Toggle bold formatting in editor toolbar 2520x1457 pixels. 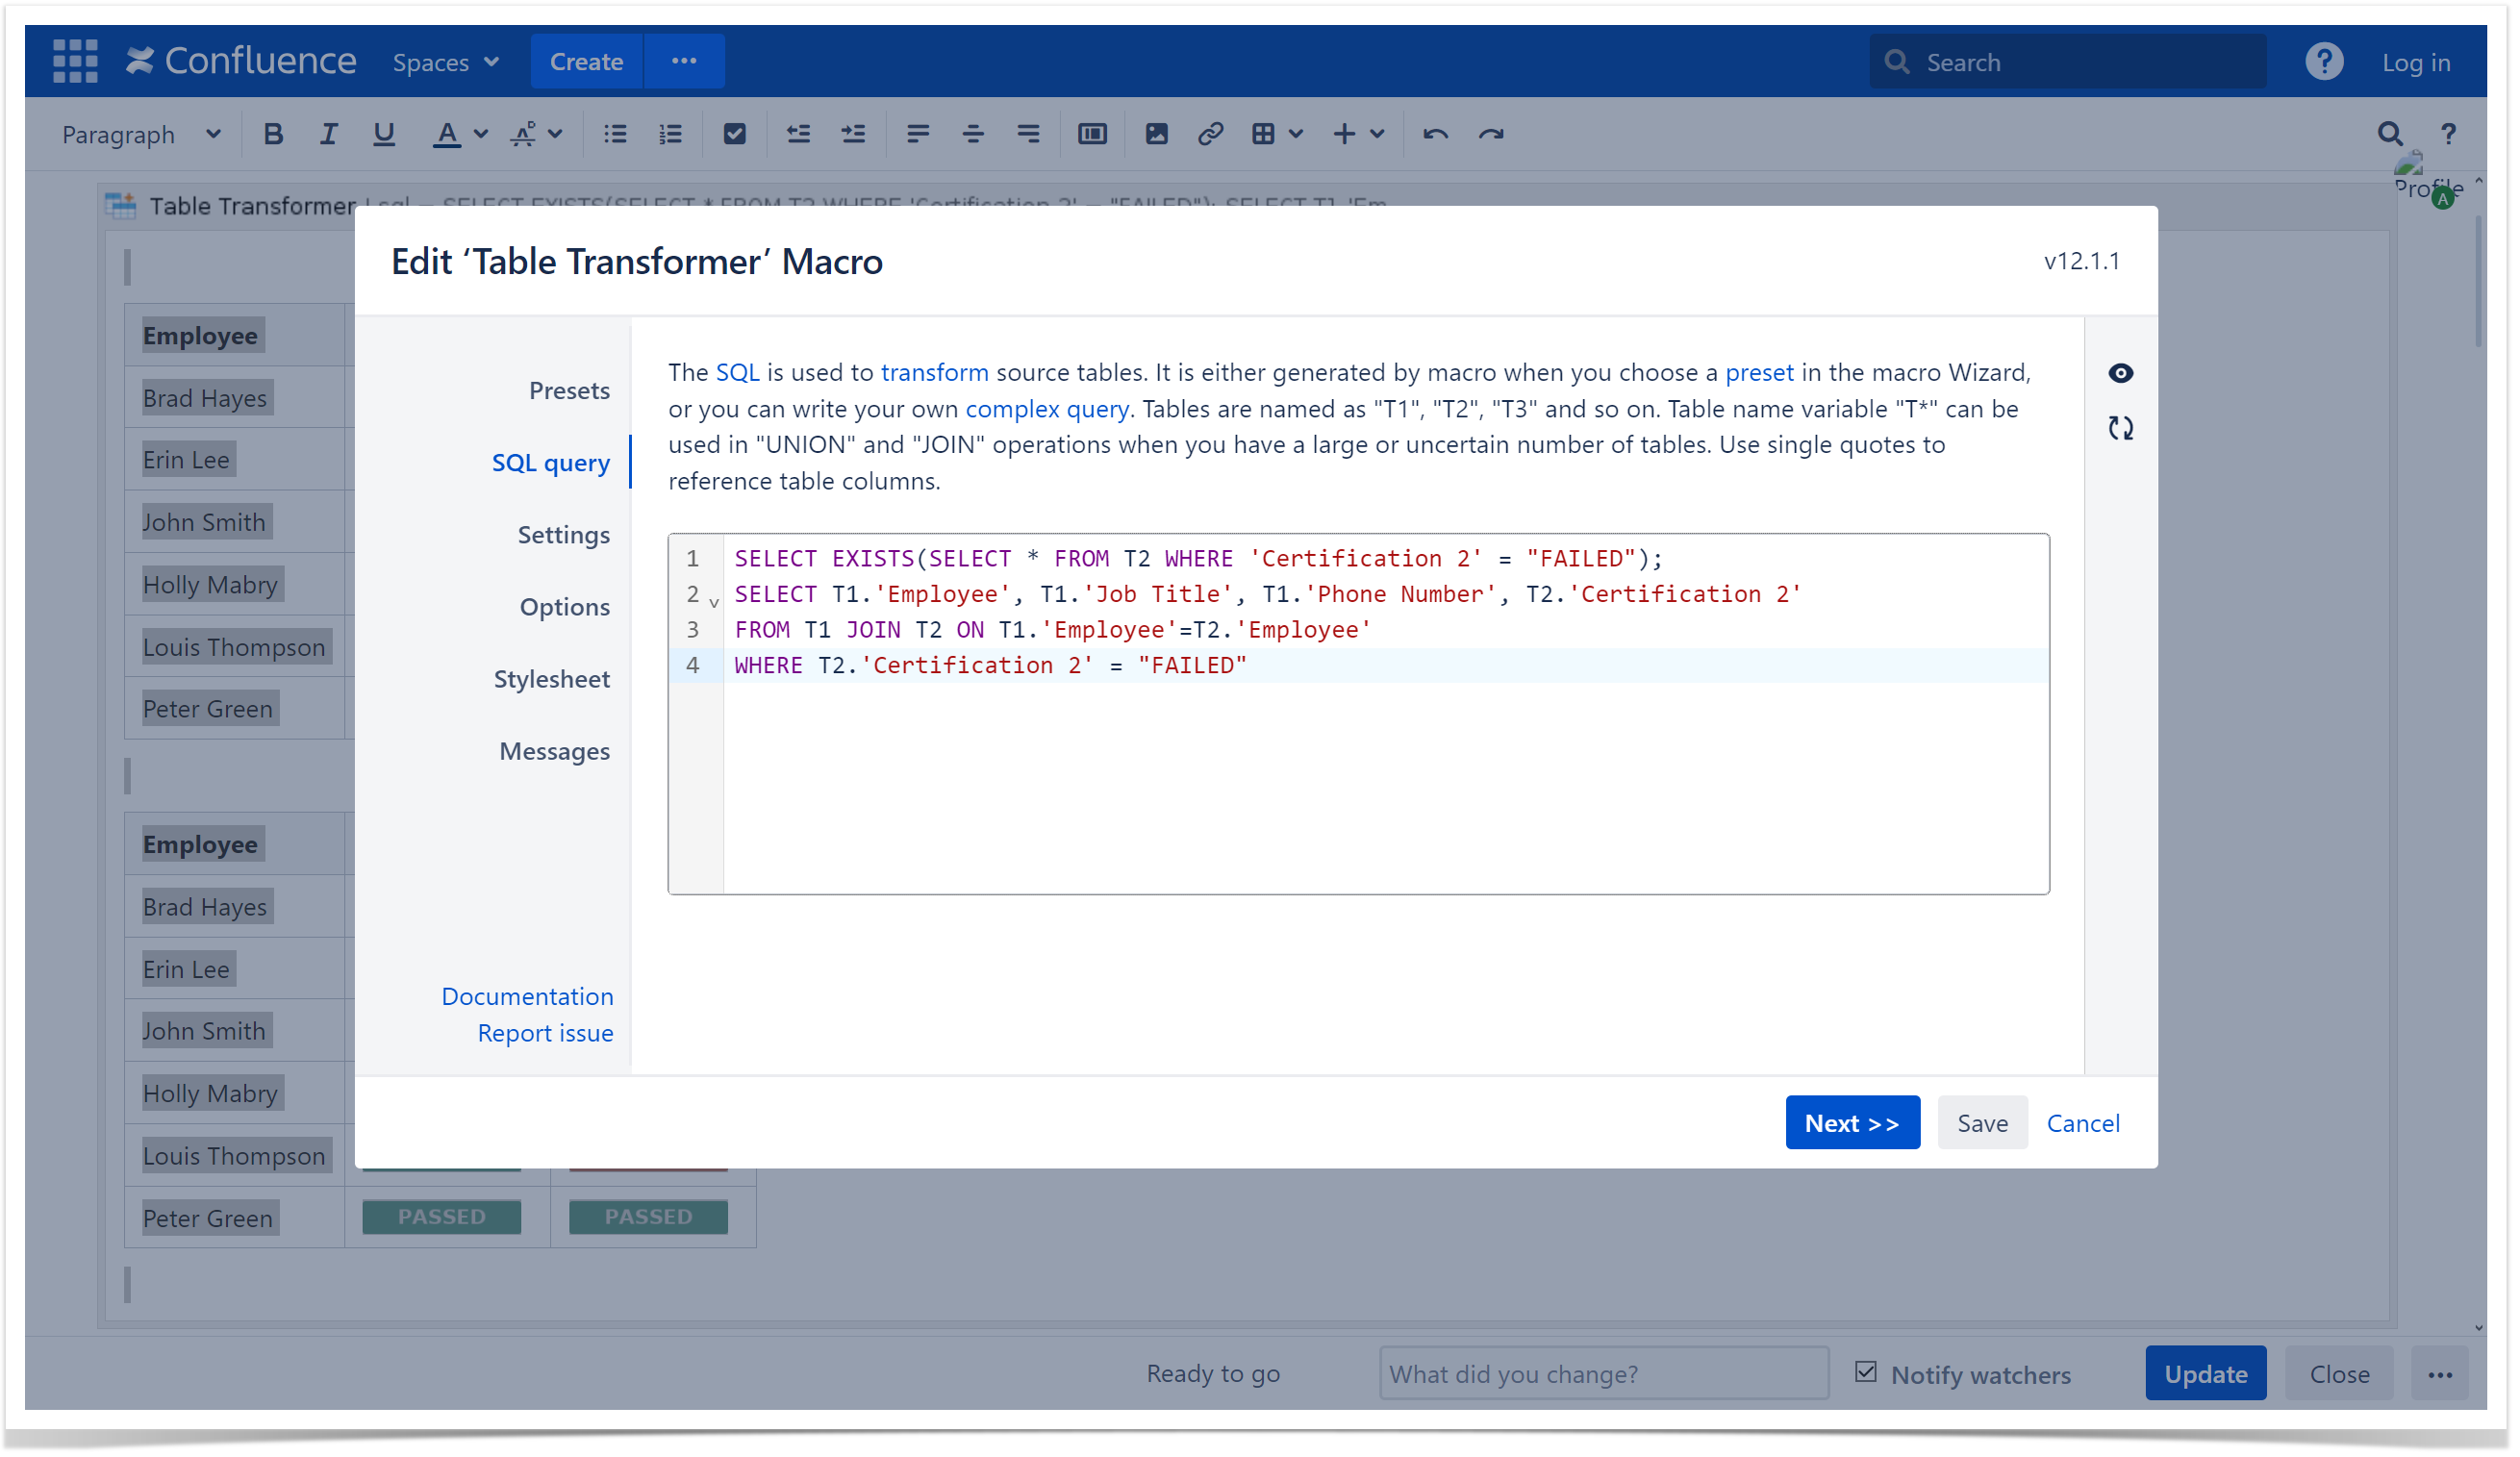click(272, 134)
